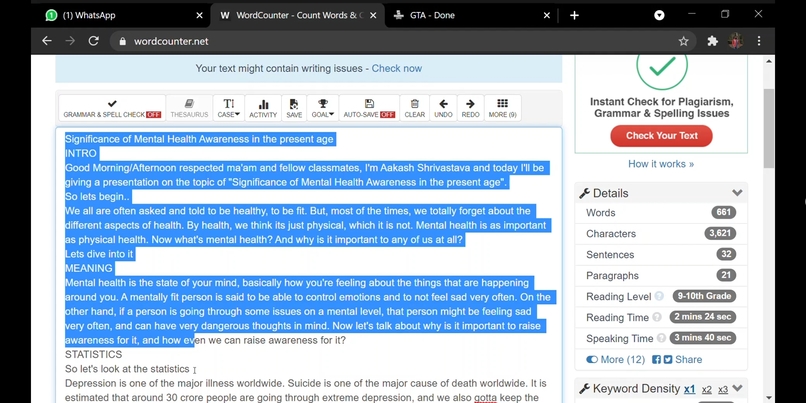
Task: Open a new browser tab
Action: (574, 15)
